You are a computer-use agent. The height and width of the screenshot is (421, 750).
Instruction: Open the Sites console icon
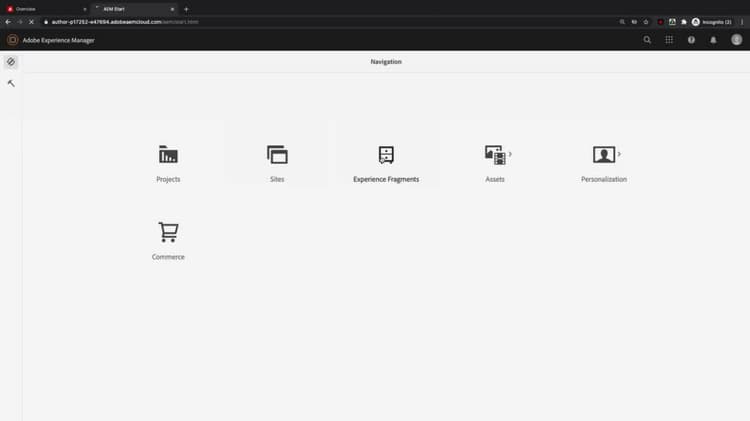[x=277, y=155]
